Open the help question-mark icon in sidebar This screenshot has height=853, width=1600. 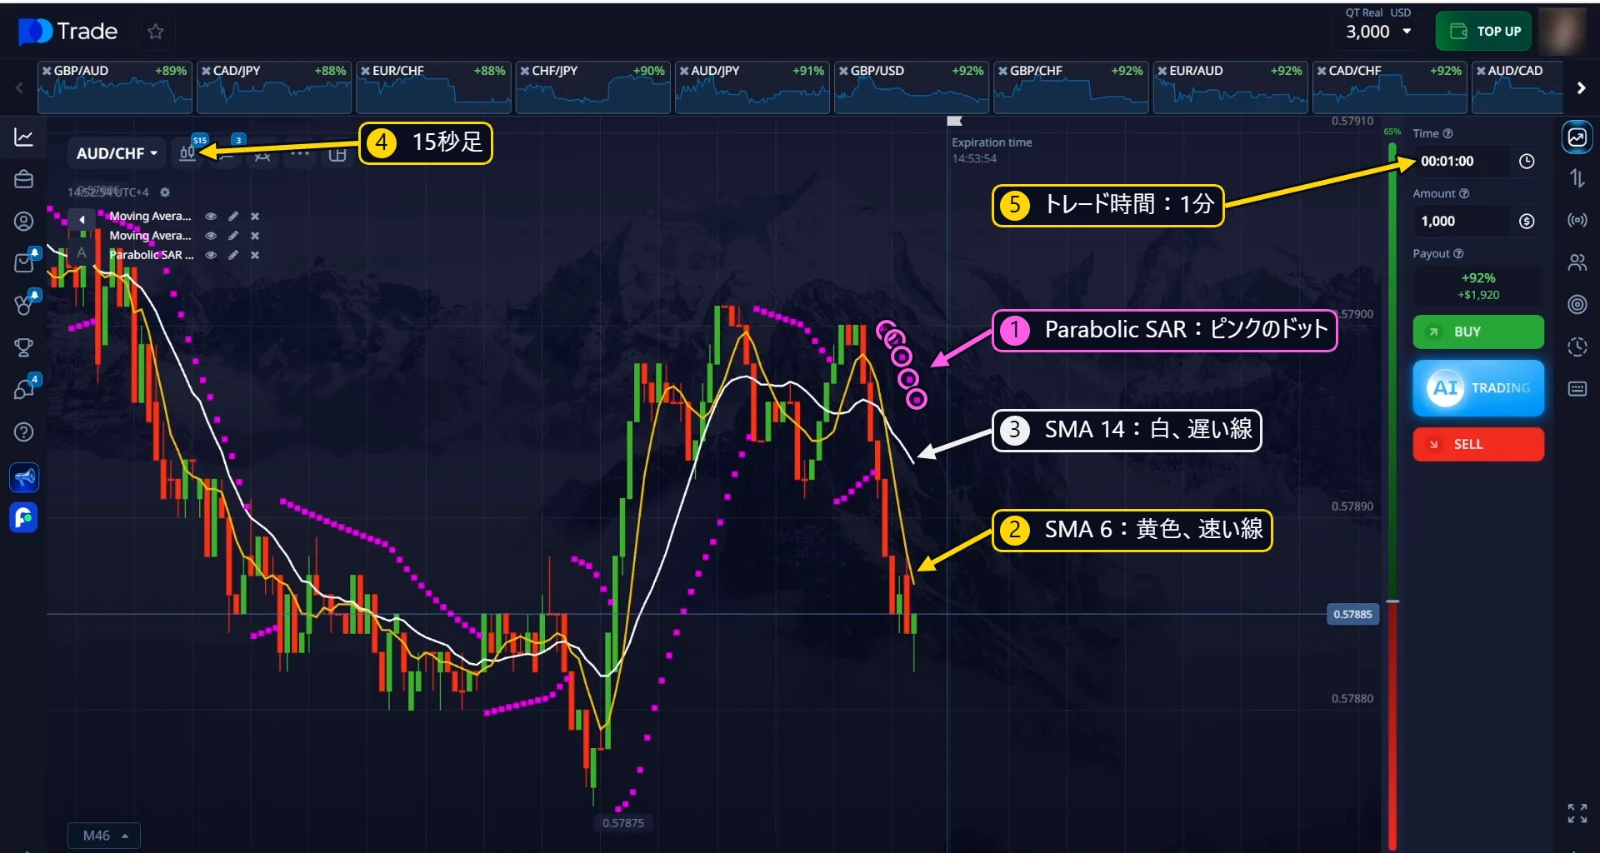(x=24, y=432)
